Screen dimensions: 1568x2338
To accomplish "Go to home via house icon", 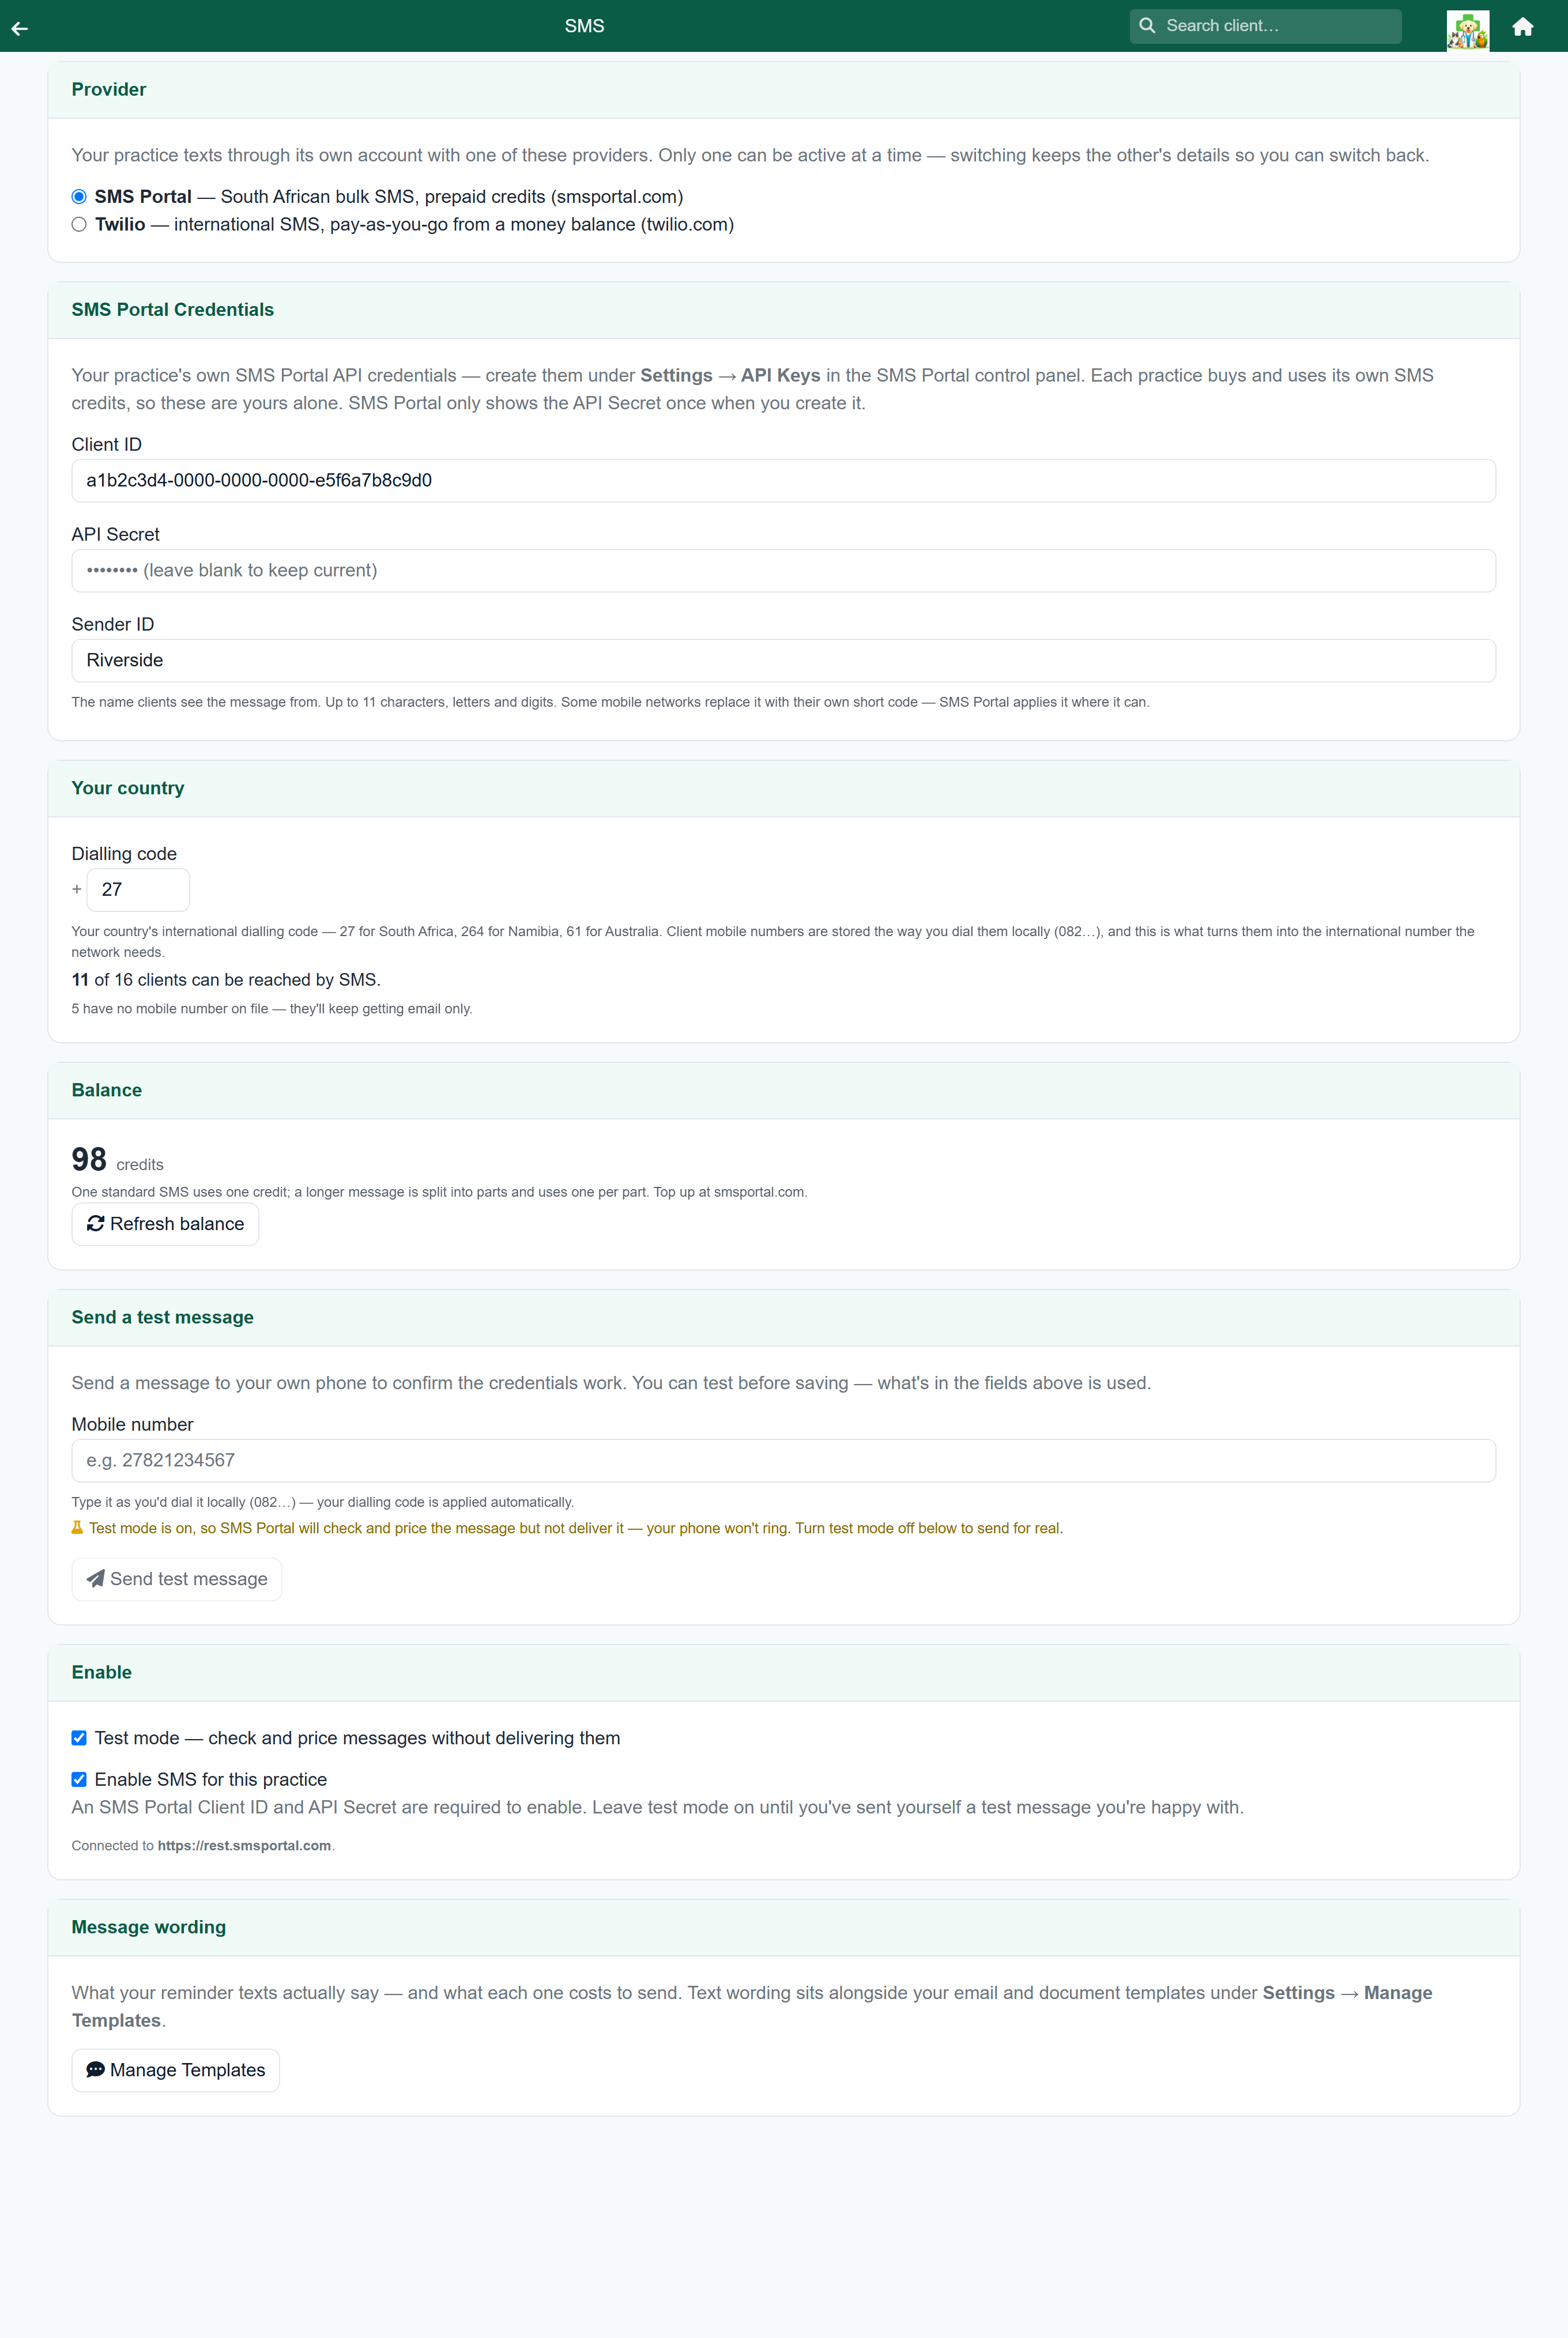I will click(1522, 27).
